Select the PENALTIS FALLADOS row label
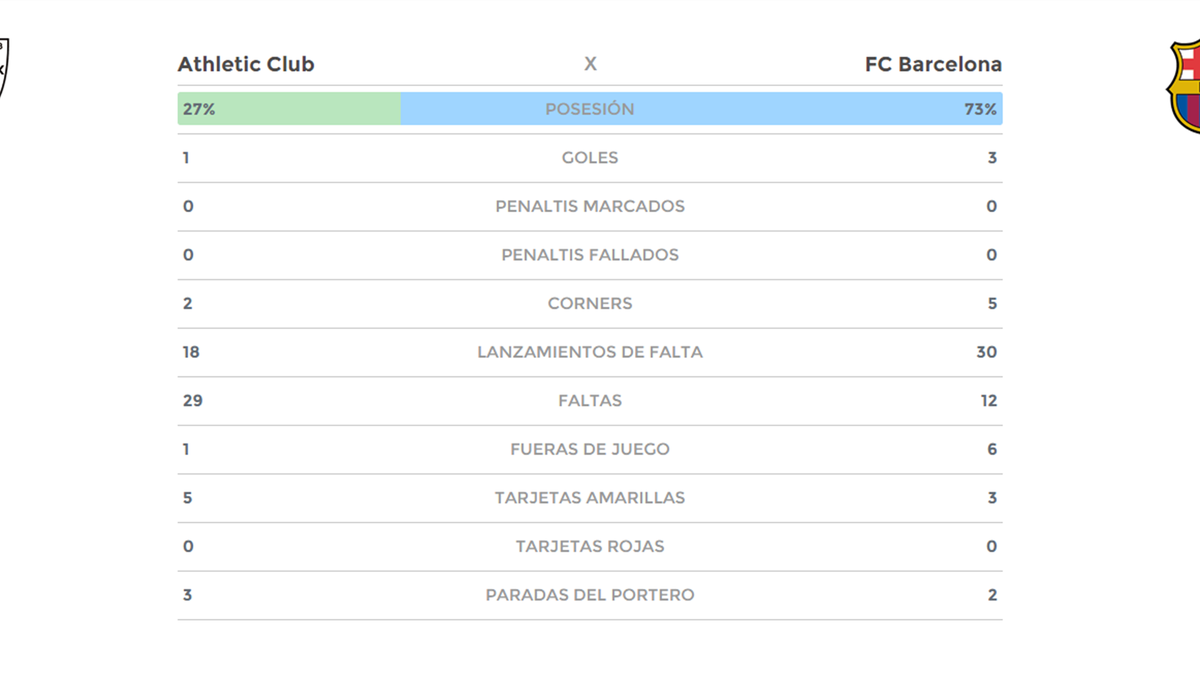 point(590,255)
